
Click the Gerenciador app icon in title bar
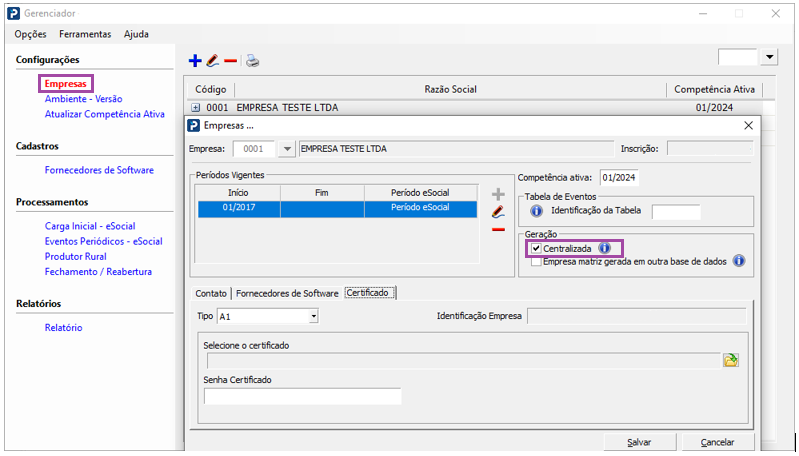tap(14, 13)
